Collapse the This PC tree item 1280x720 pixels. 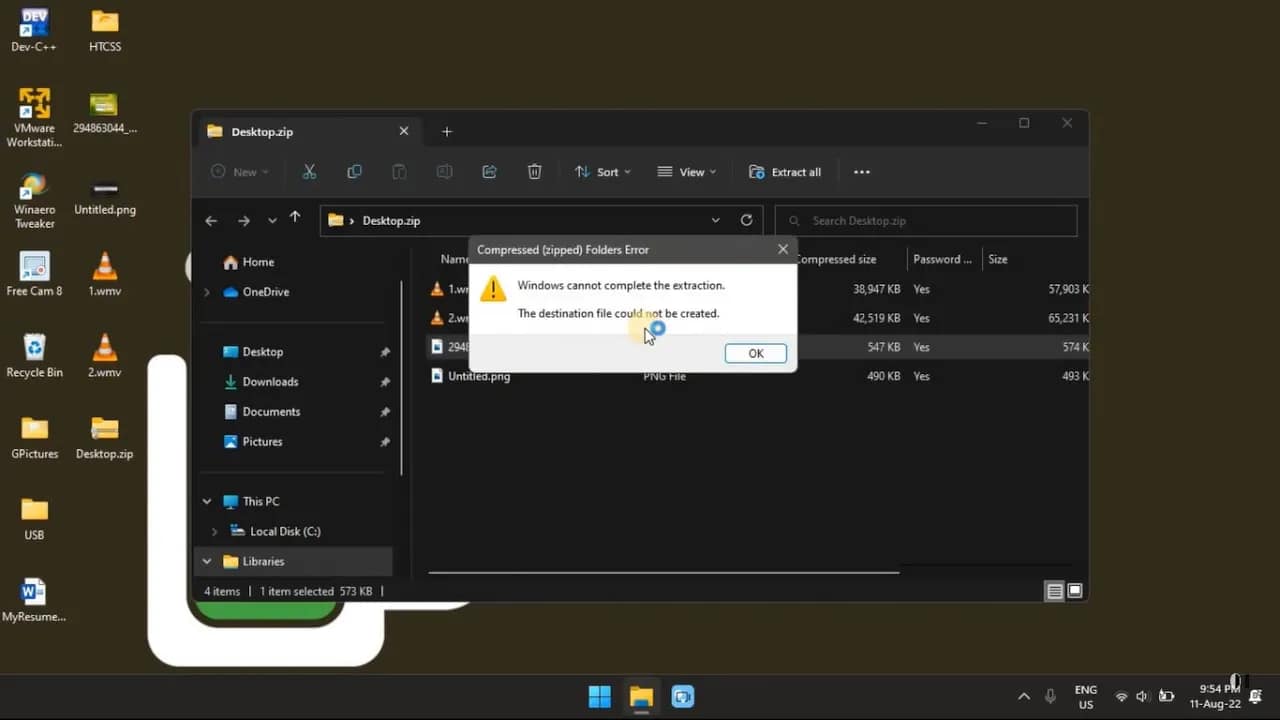(207, 501)
